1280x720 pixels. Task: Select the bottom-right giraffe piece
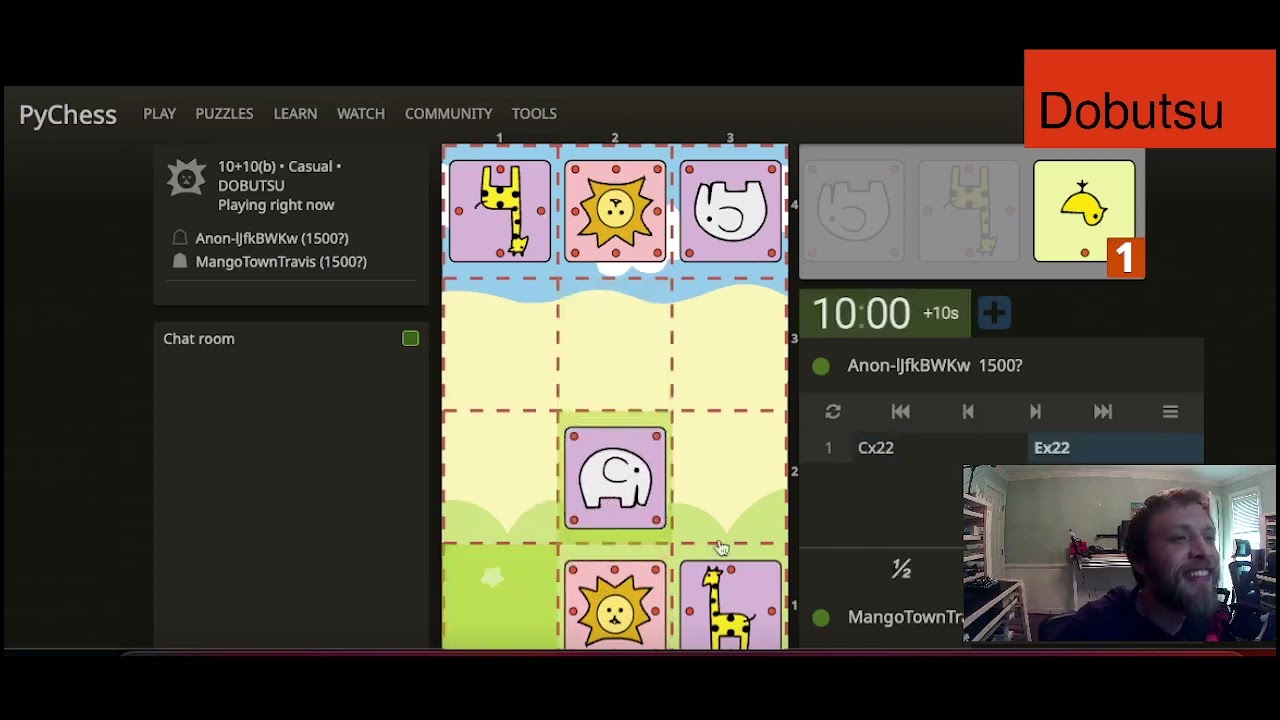click(730, 605)
